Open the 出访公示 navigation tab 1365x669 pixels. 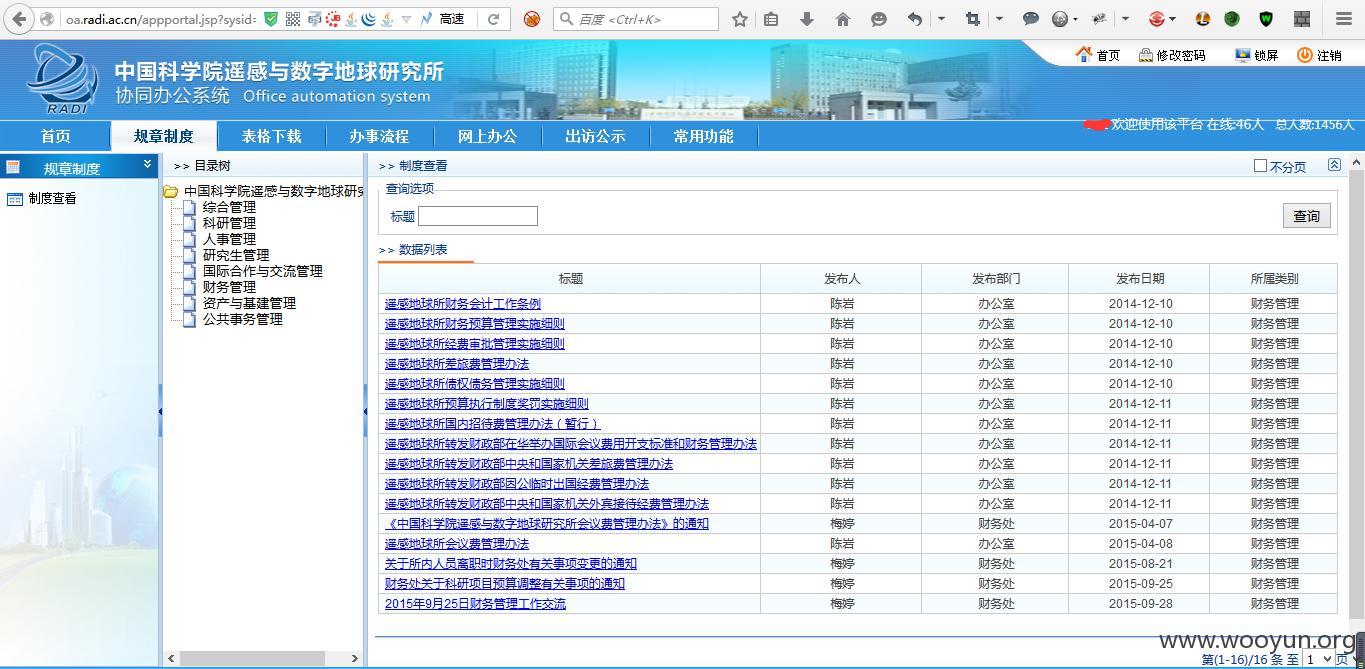coord(595,136)
